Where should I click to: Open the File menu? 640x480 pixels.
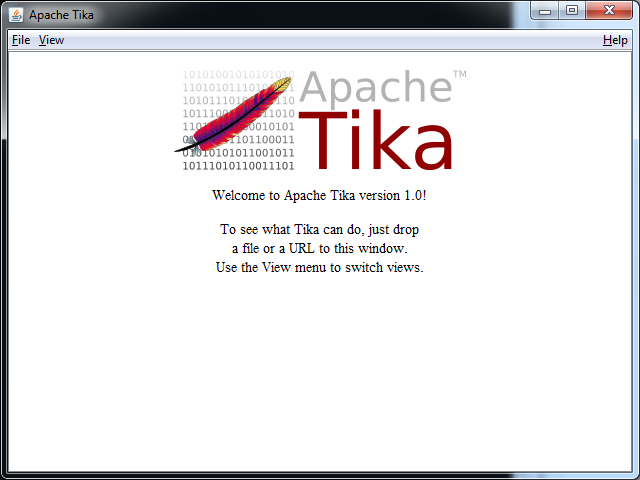[21, 40]
